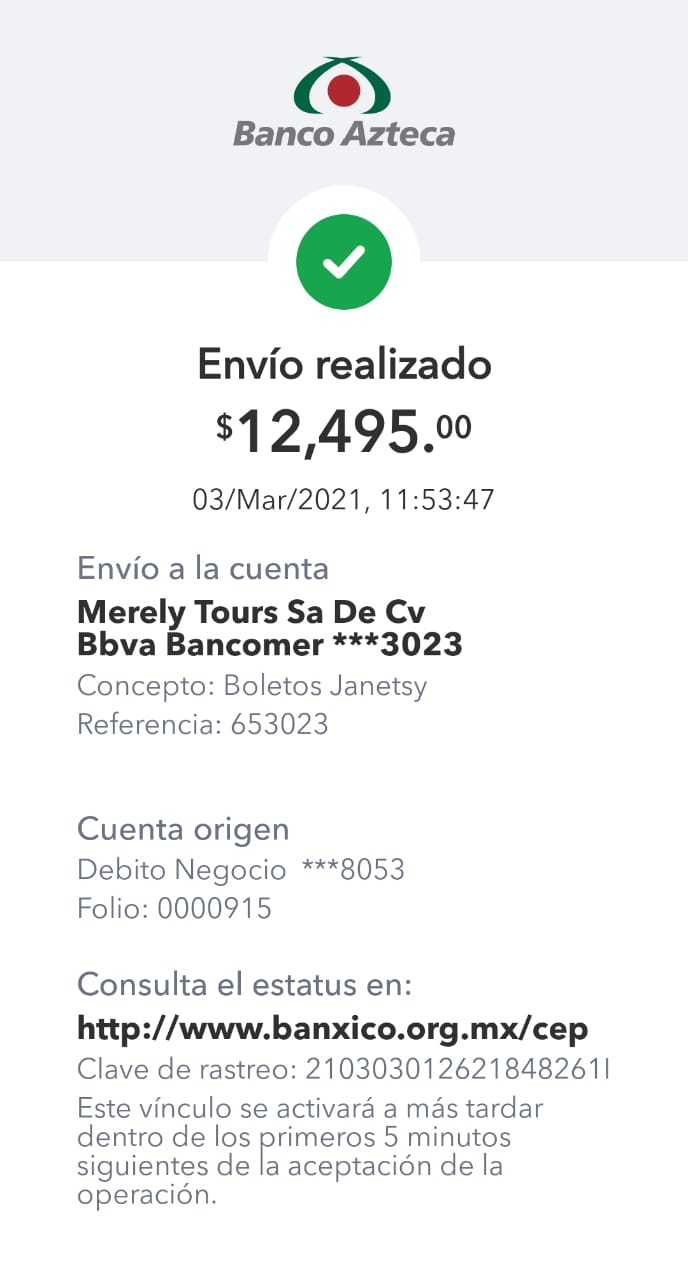Select the Envío realizado heading
This screenshot has width=688, height=1280.
point(344,364)
